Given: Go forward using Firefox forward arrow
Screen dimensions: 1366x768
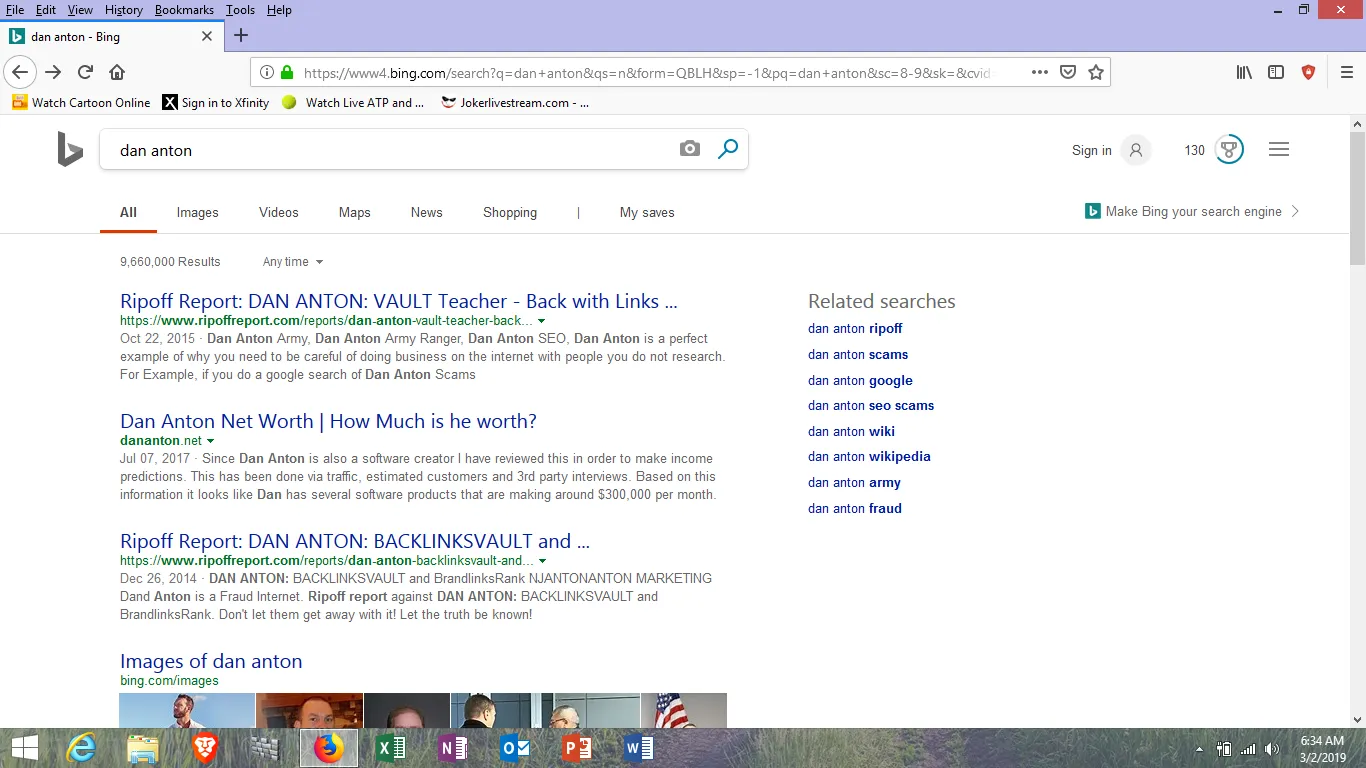Looking at the screenshot, I should 53,72.
